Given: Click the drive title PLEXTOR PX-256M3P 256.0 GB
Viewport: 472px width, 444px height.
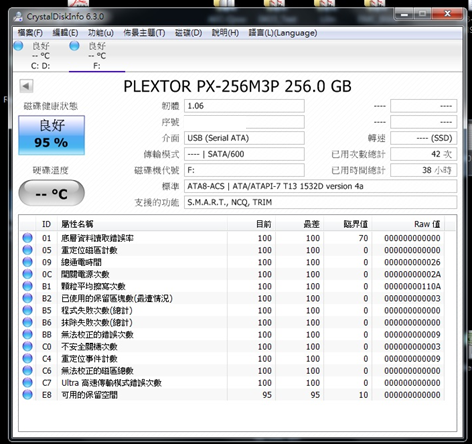Looking at the screenshot, I should tap(237, 86).
